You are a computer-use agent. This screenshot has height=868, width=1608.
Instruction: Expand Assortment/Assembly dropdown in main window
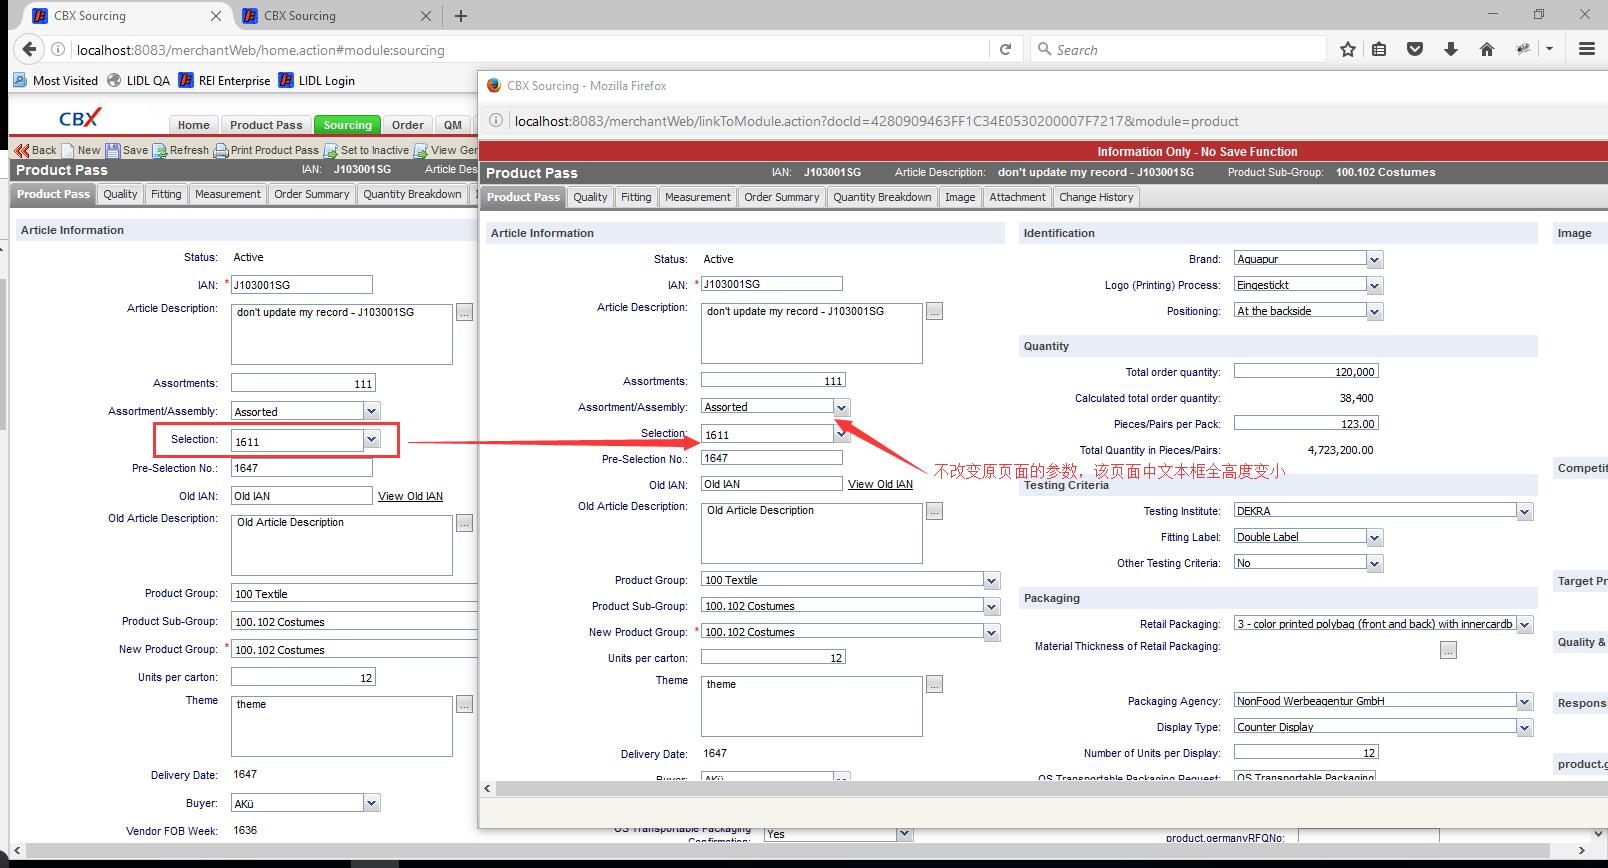[x=372, y=411]
